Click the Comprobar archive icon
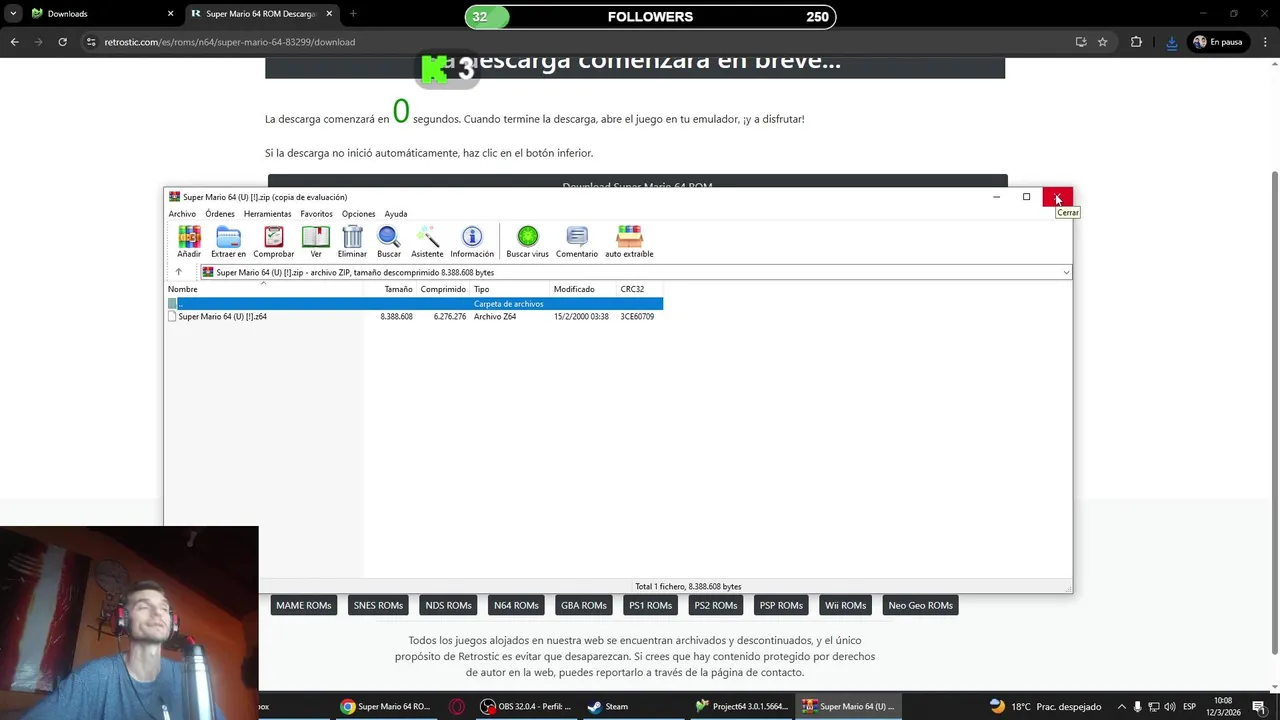The image size is (1280, 720). pyautogui.click(x=273, y=242)
